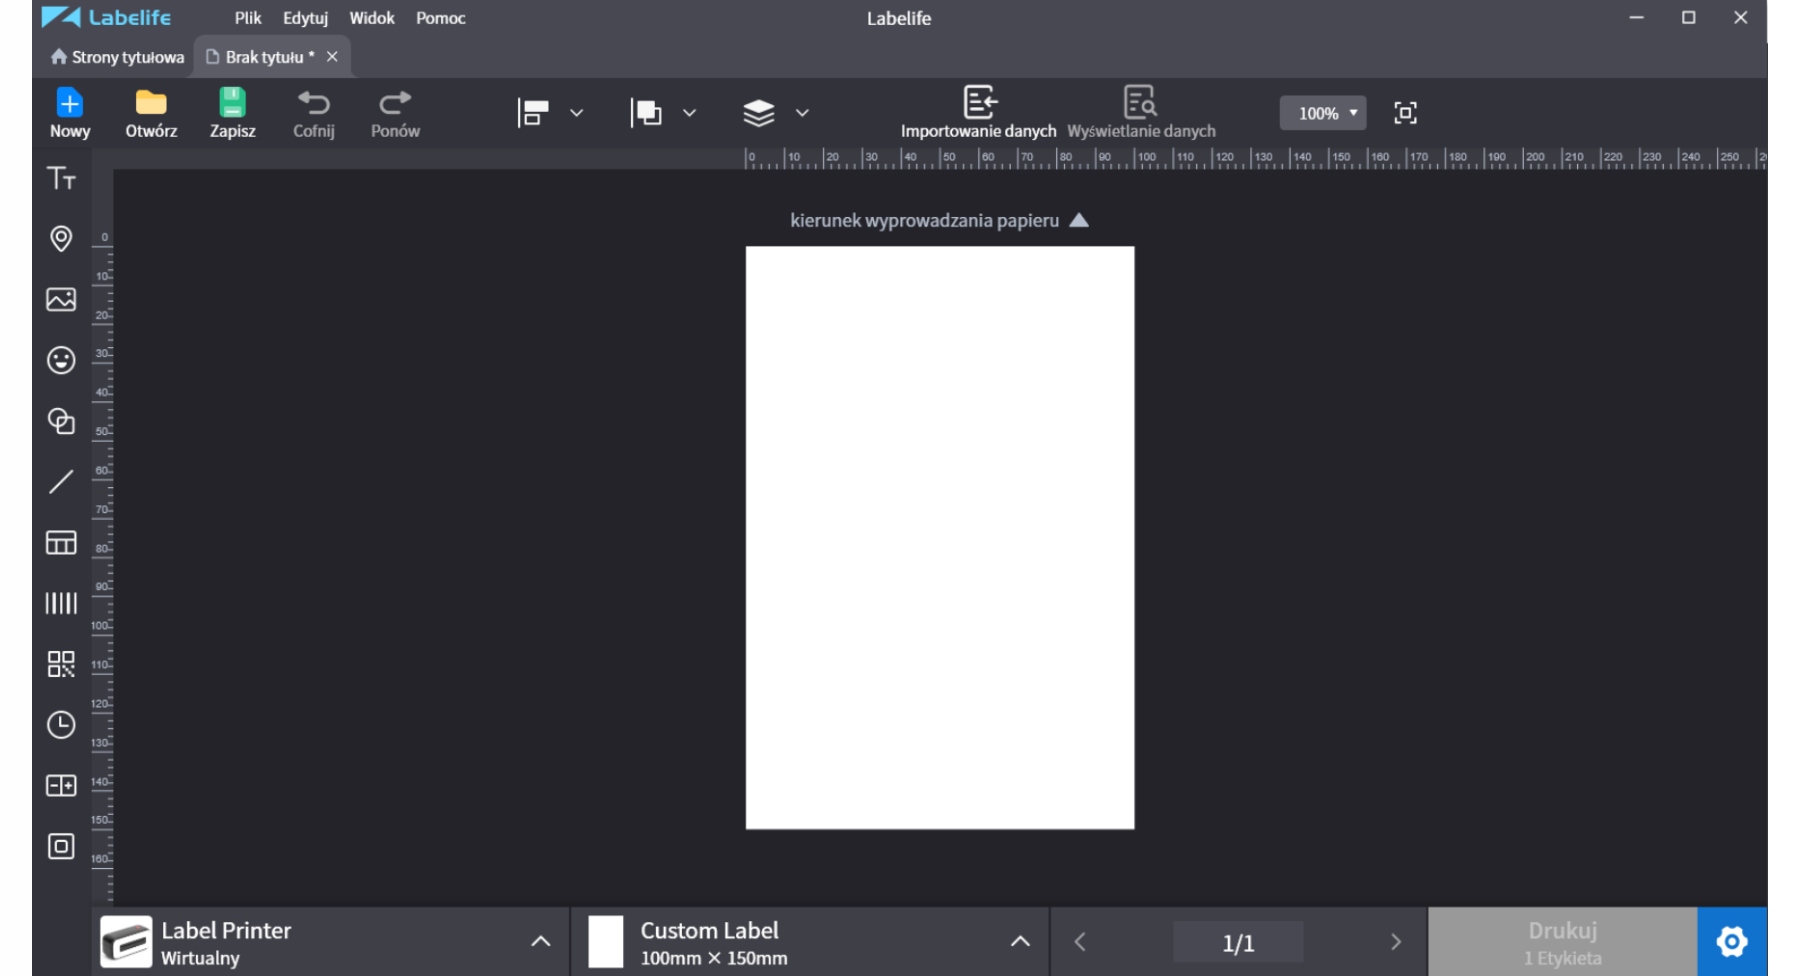Expand the alignment options dropdown
The width and height of the screenshot is (1800, 976).
(576, 113)
